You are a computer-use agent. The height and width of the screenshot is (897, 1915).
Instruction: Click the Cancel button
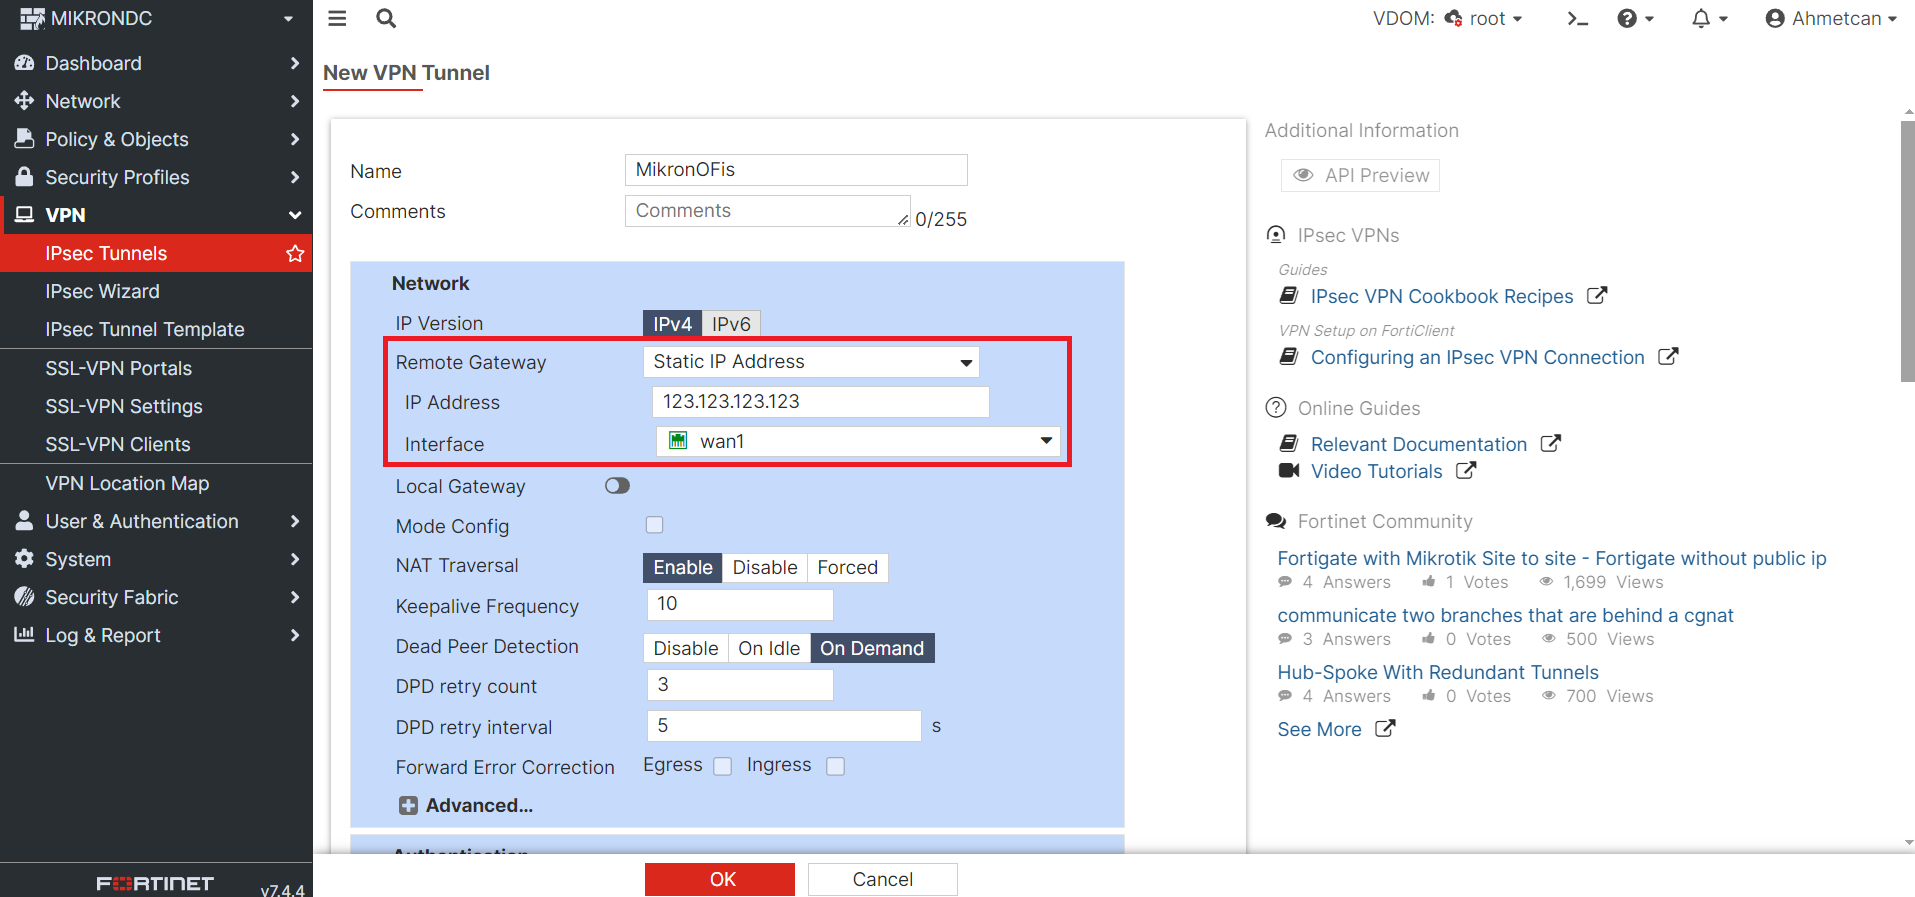point(882,879)
